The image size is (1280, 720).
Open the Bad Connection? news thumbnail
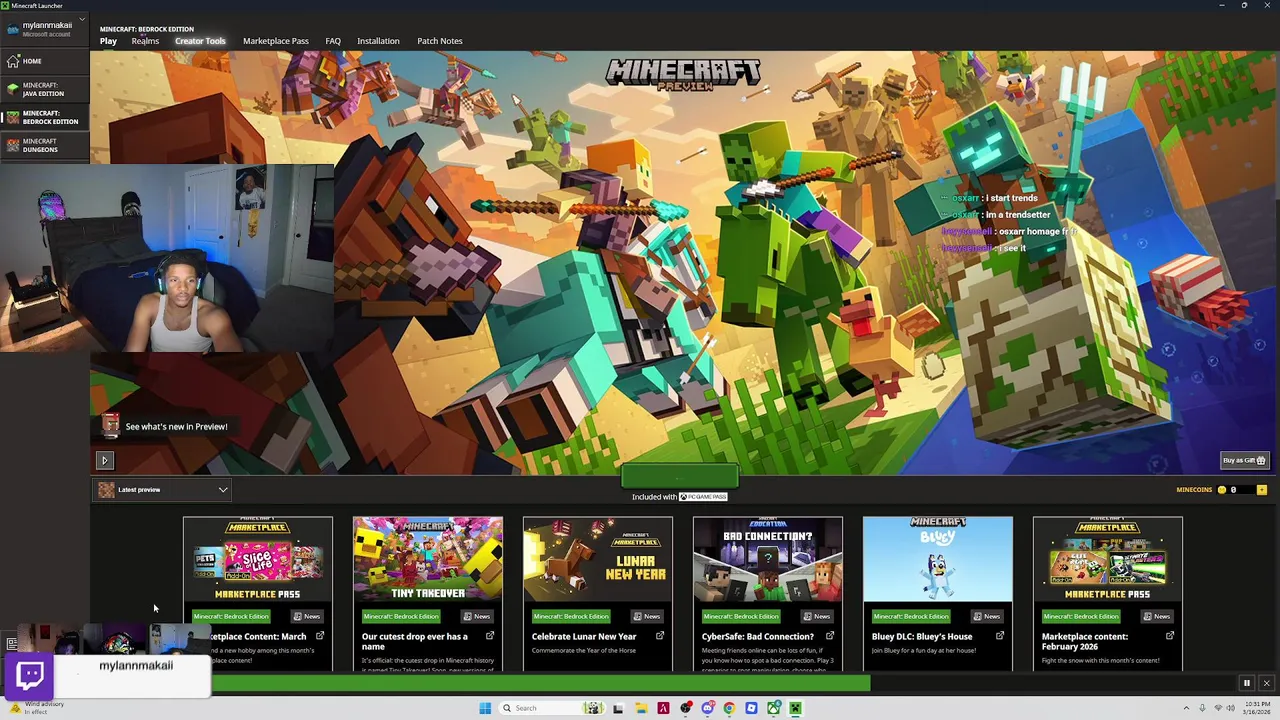768,559
